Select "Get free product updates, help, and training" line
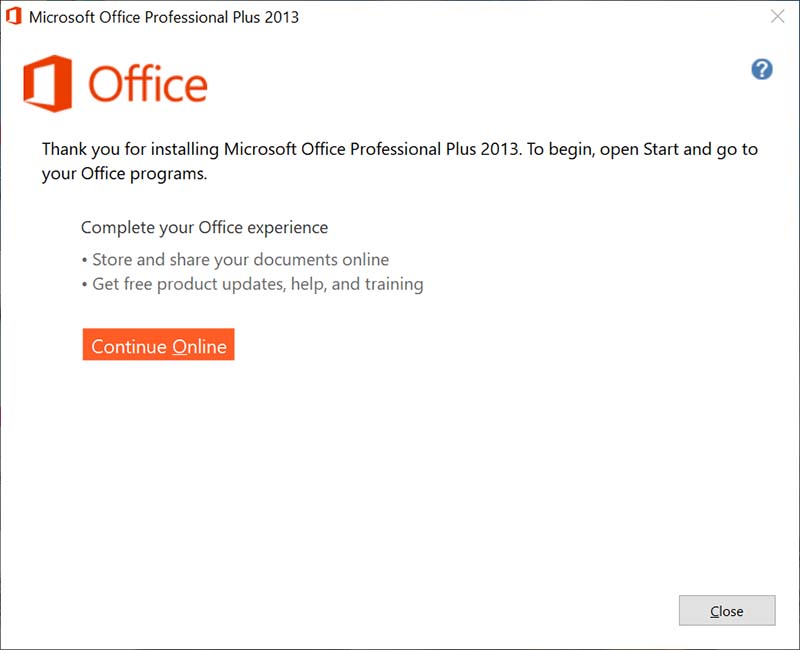 click(258, 284)
